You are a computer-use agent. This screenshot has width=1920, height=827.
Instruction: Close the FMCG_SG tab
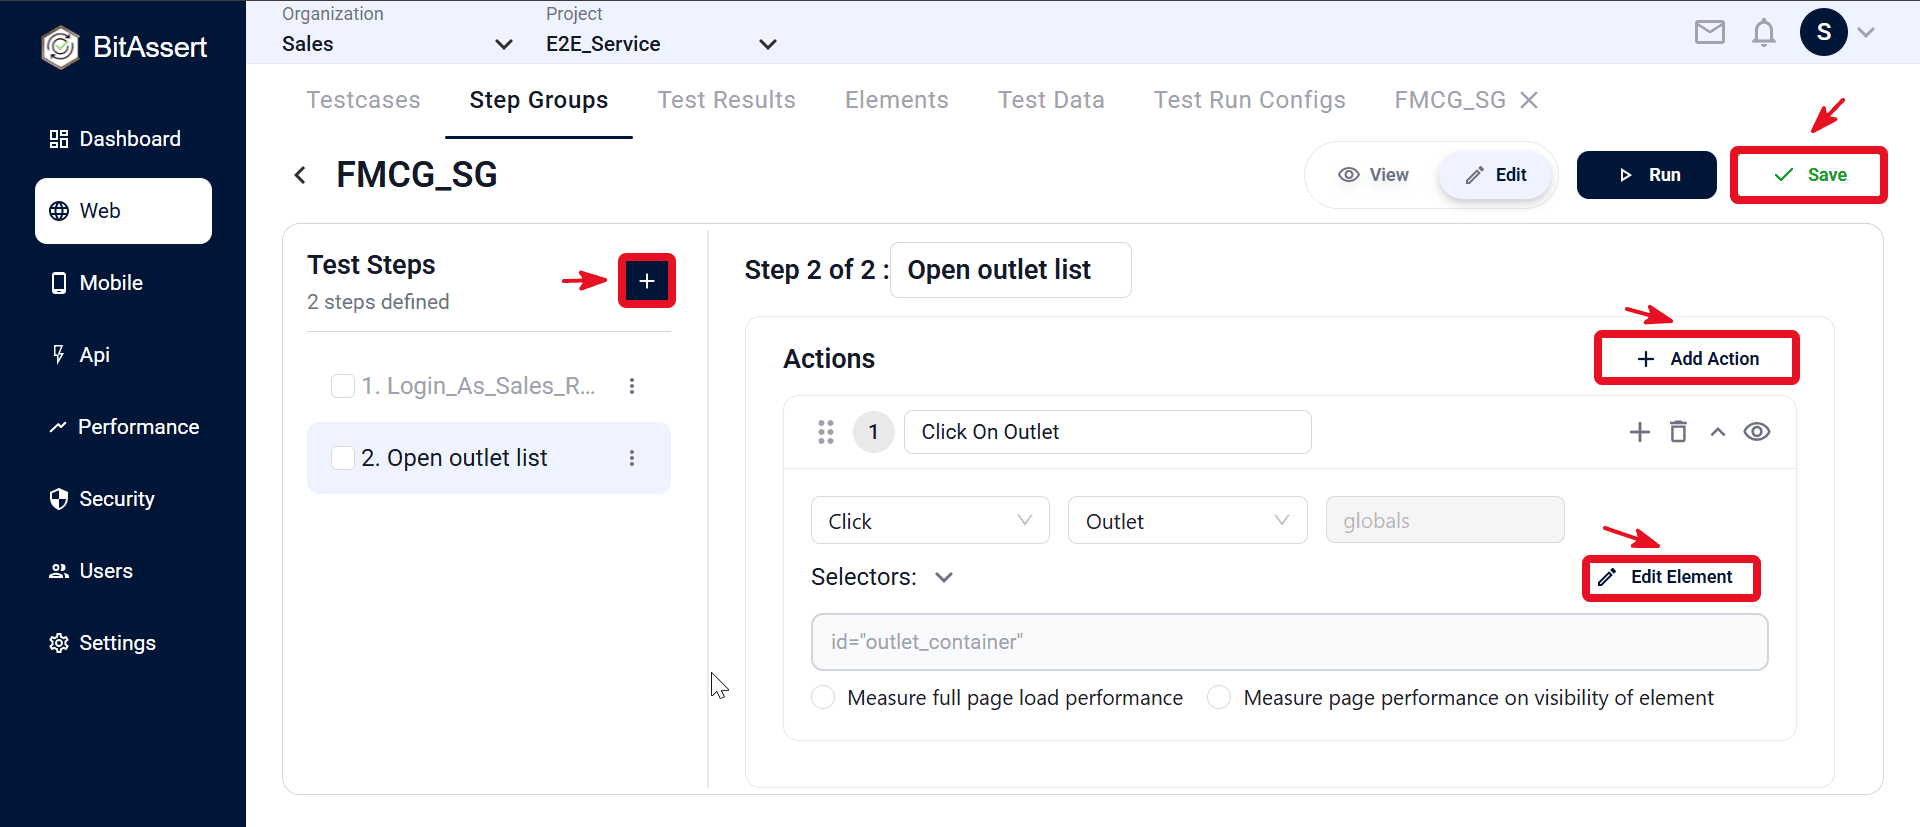[1529, 100]
